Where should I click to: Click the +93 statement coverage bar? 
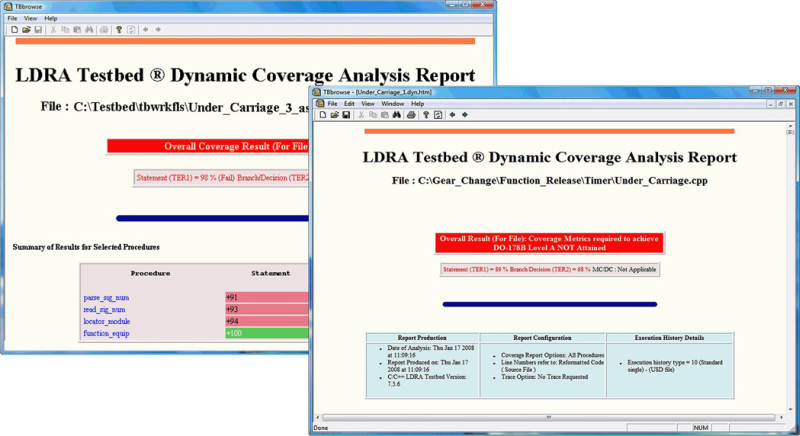click(x=267, y=310)
